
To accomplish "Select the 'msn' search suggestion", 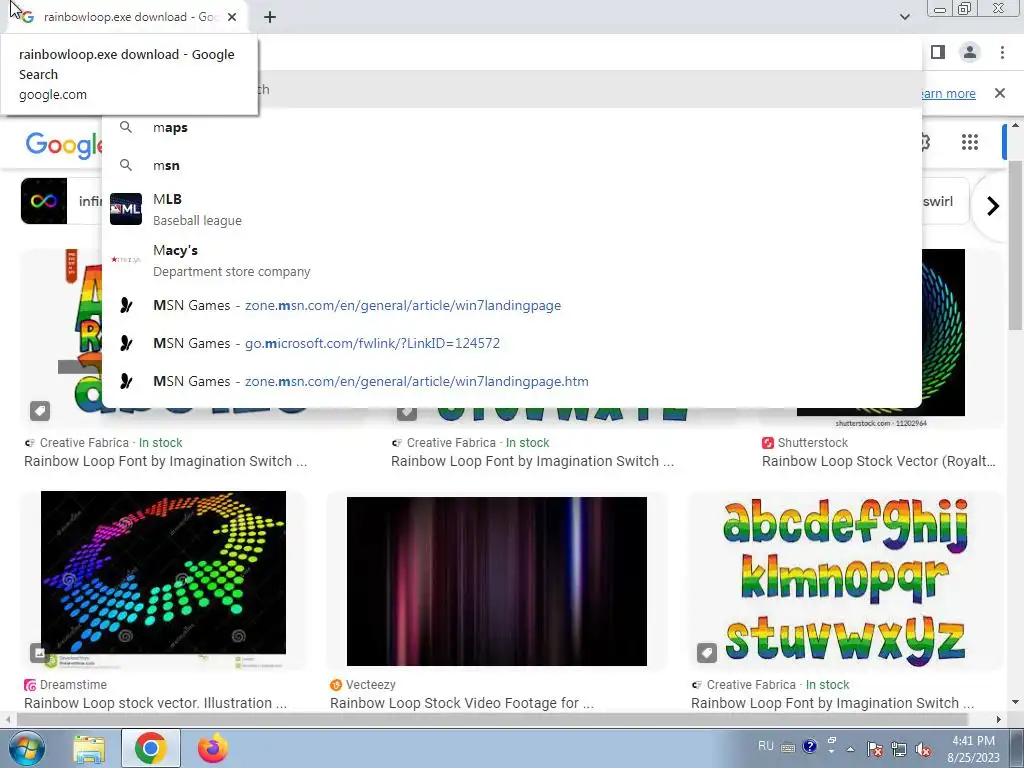I will (x=511, y=165).
